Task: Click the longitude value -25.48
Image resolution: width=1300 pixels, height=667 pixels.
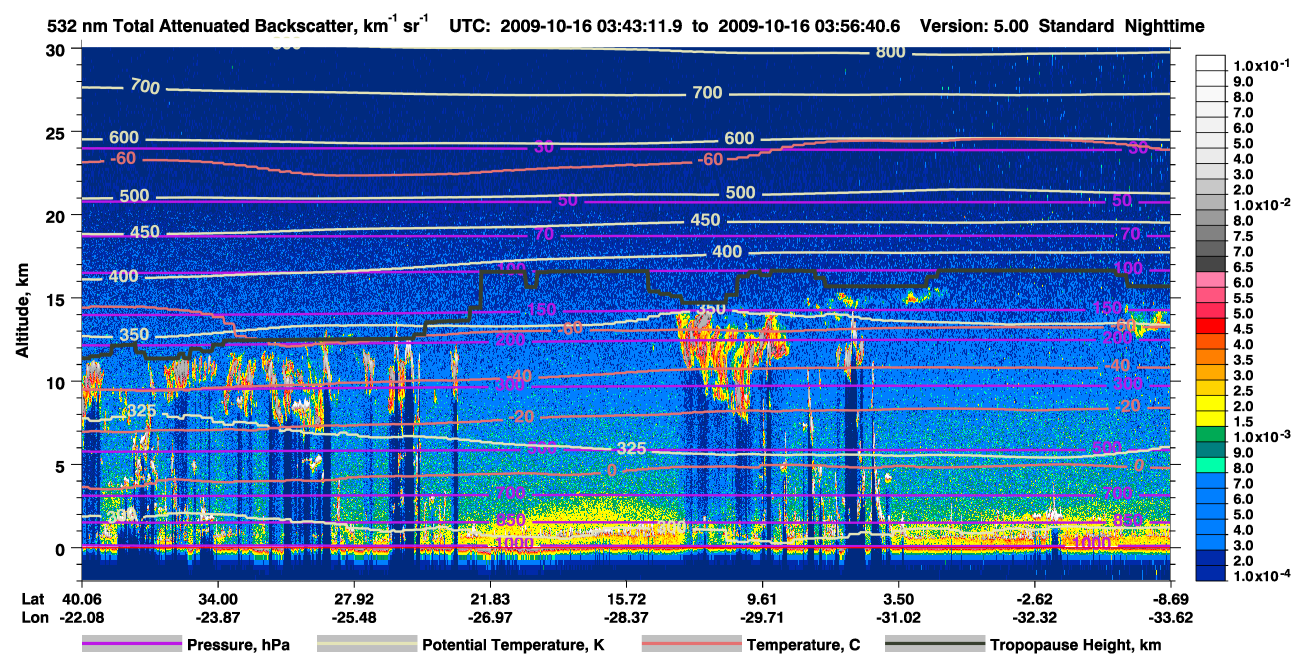Action: pos(354,617)
